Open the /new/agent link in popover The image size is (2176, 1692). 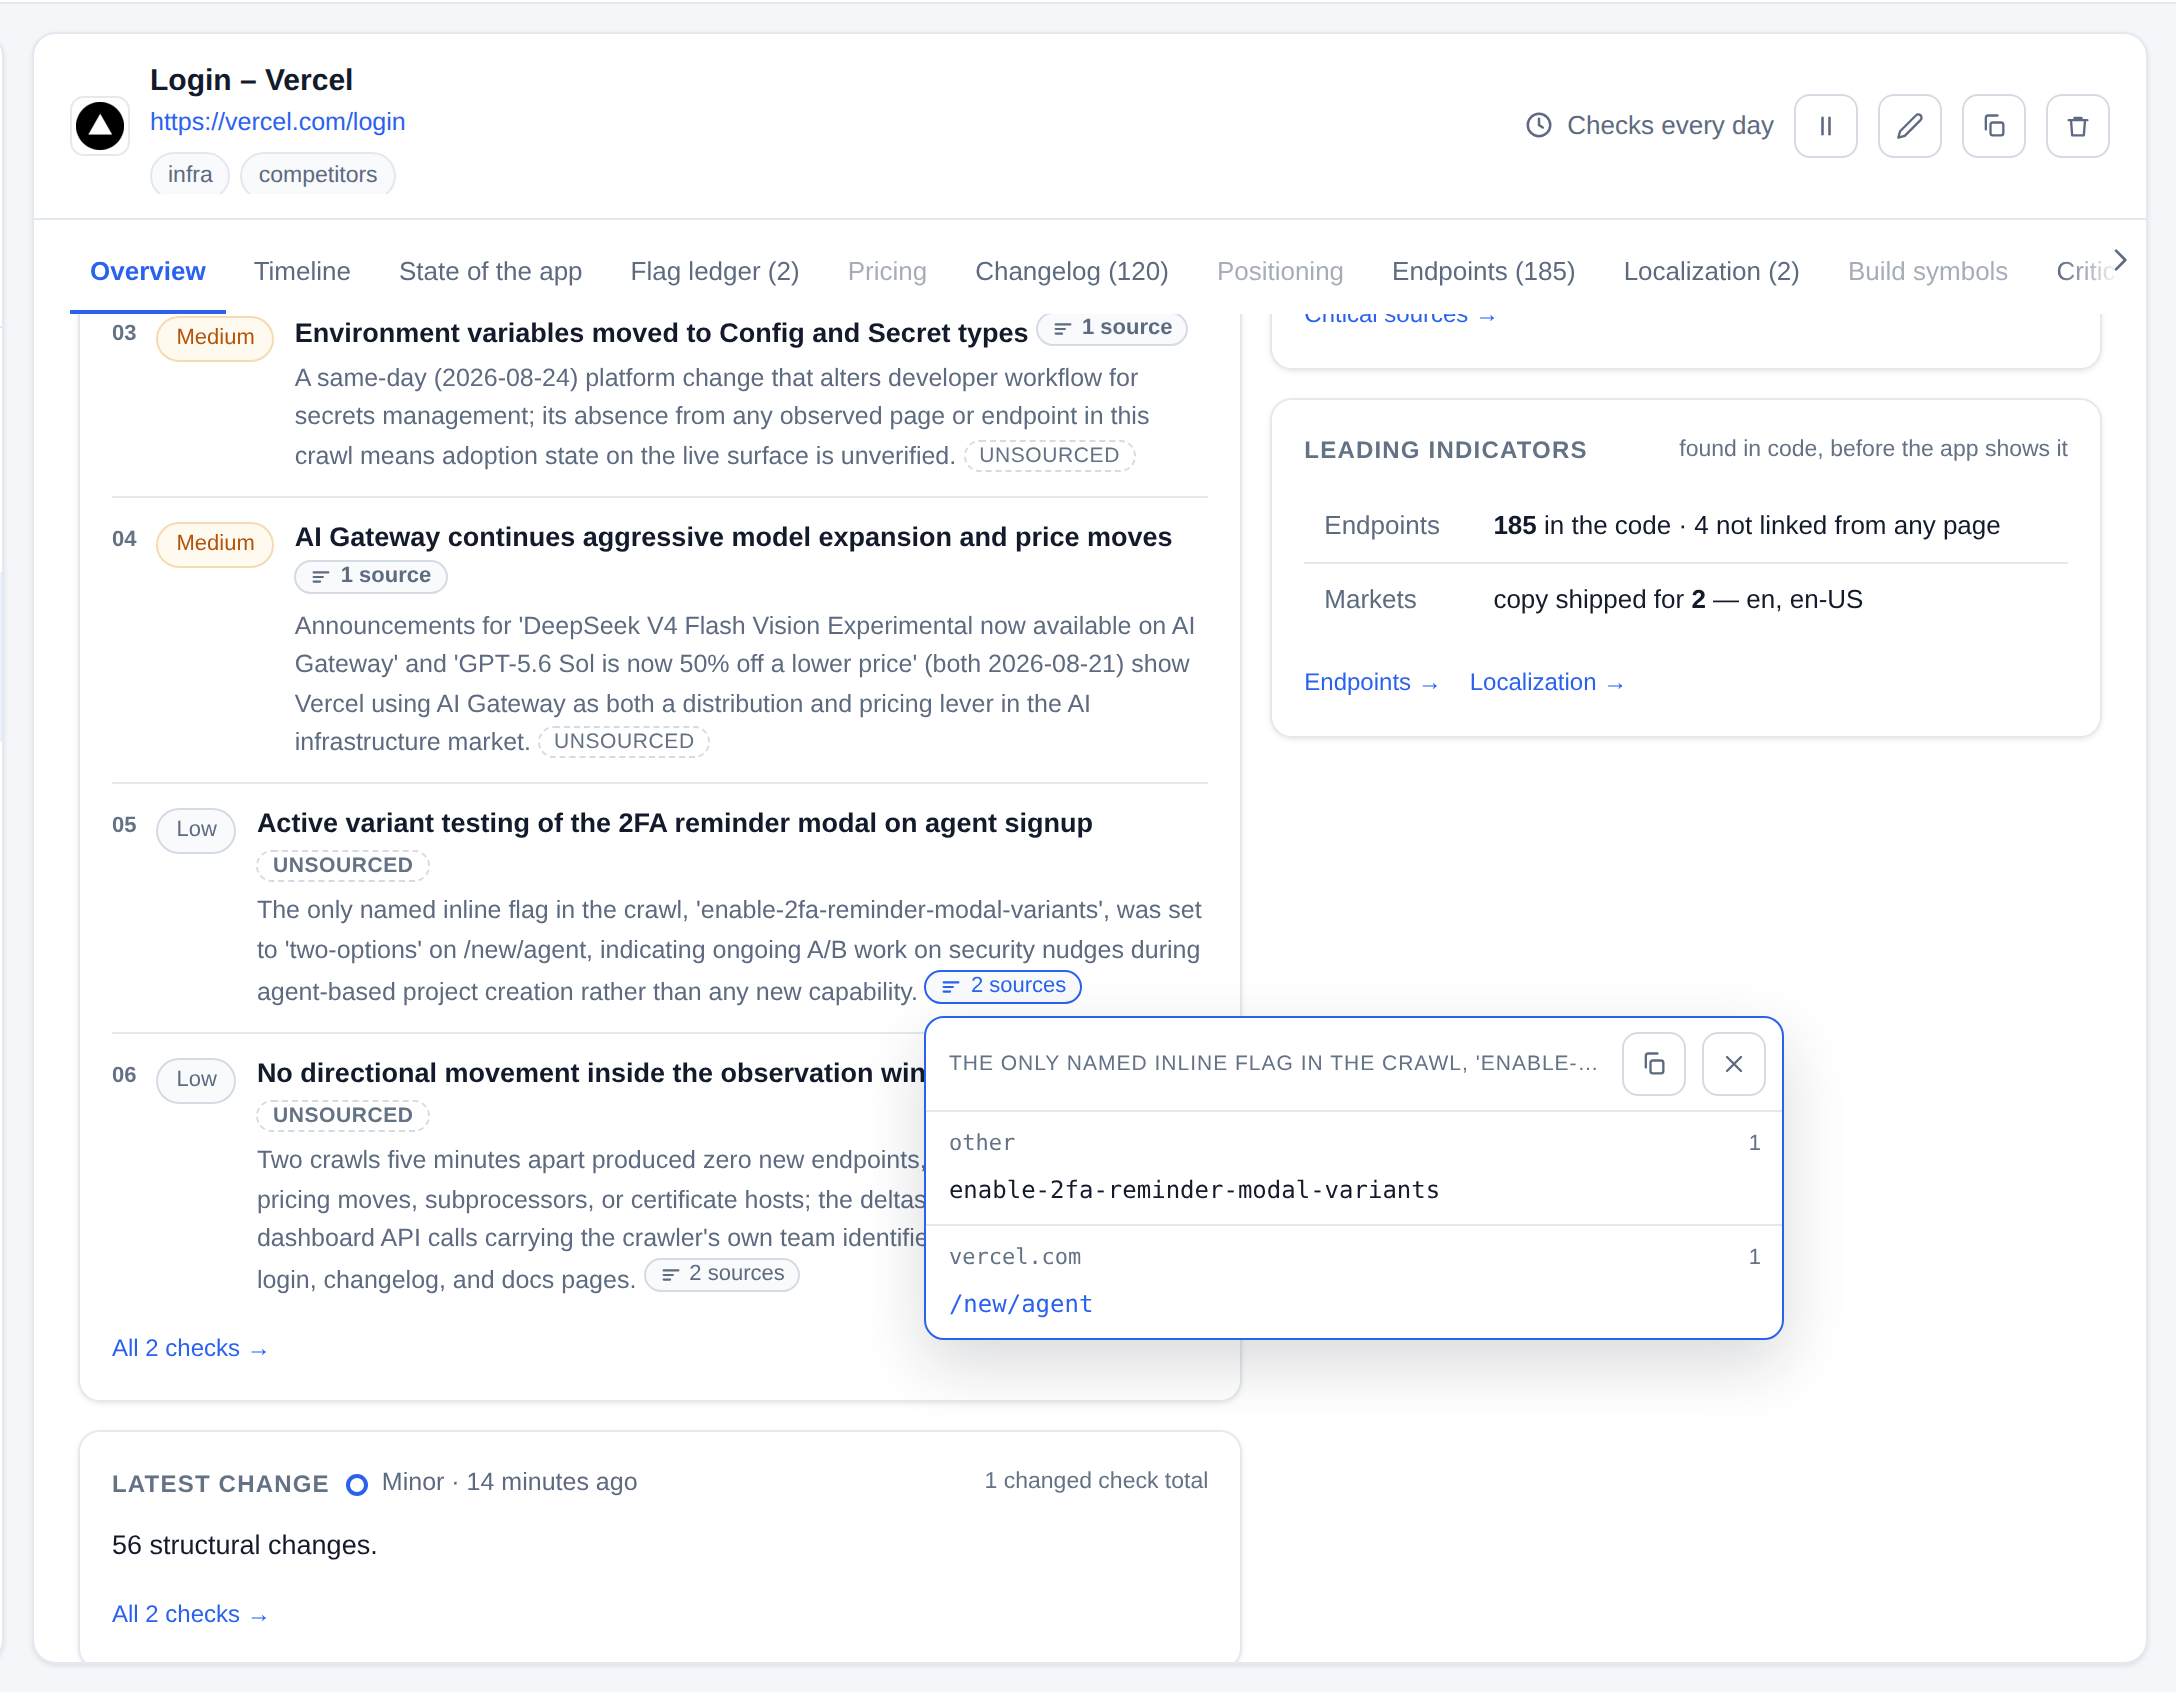click(1020, 1304)
